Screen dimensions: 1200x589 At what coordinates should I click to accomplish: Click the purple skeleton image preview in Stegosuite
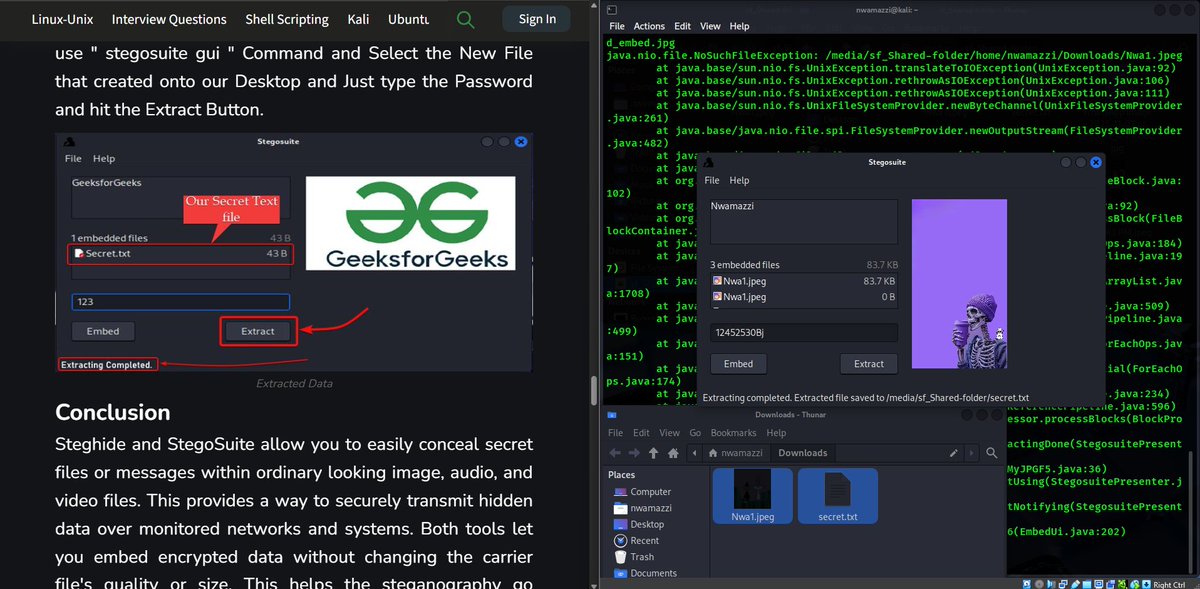click(x=959, y=284)
